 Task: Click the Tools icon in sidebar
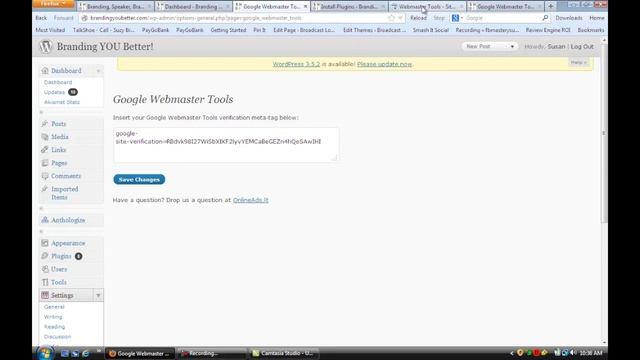point(45,282)
